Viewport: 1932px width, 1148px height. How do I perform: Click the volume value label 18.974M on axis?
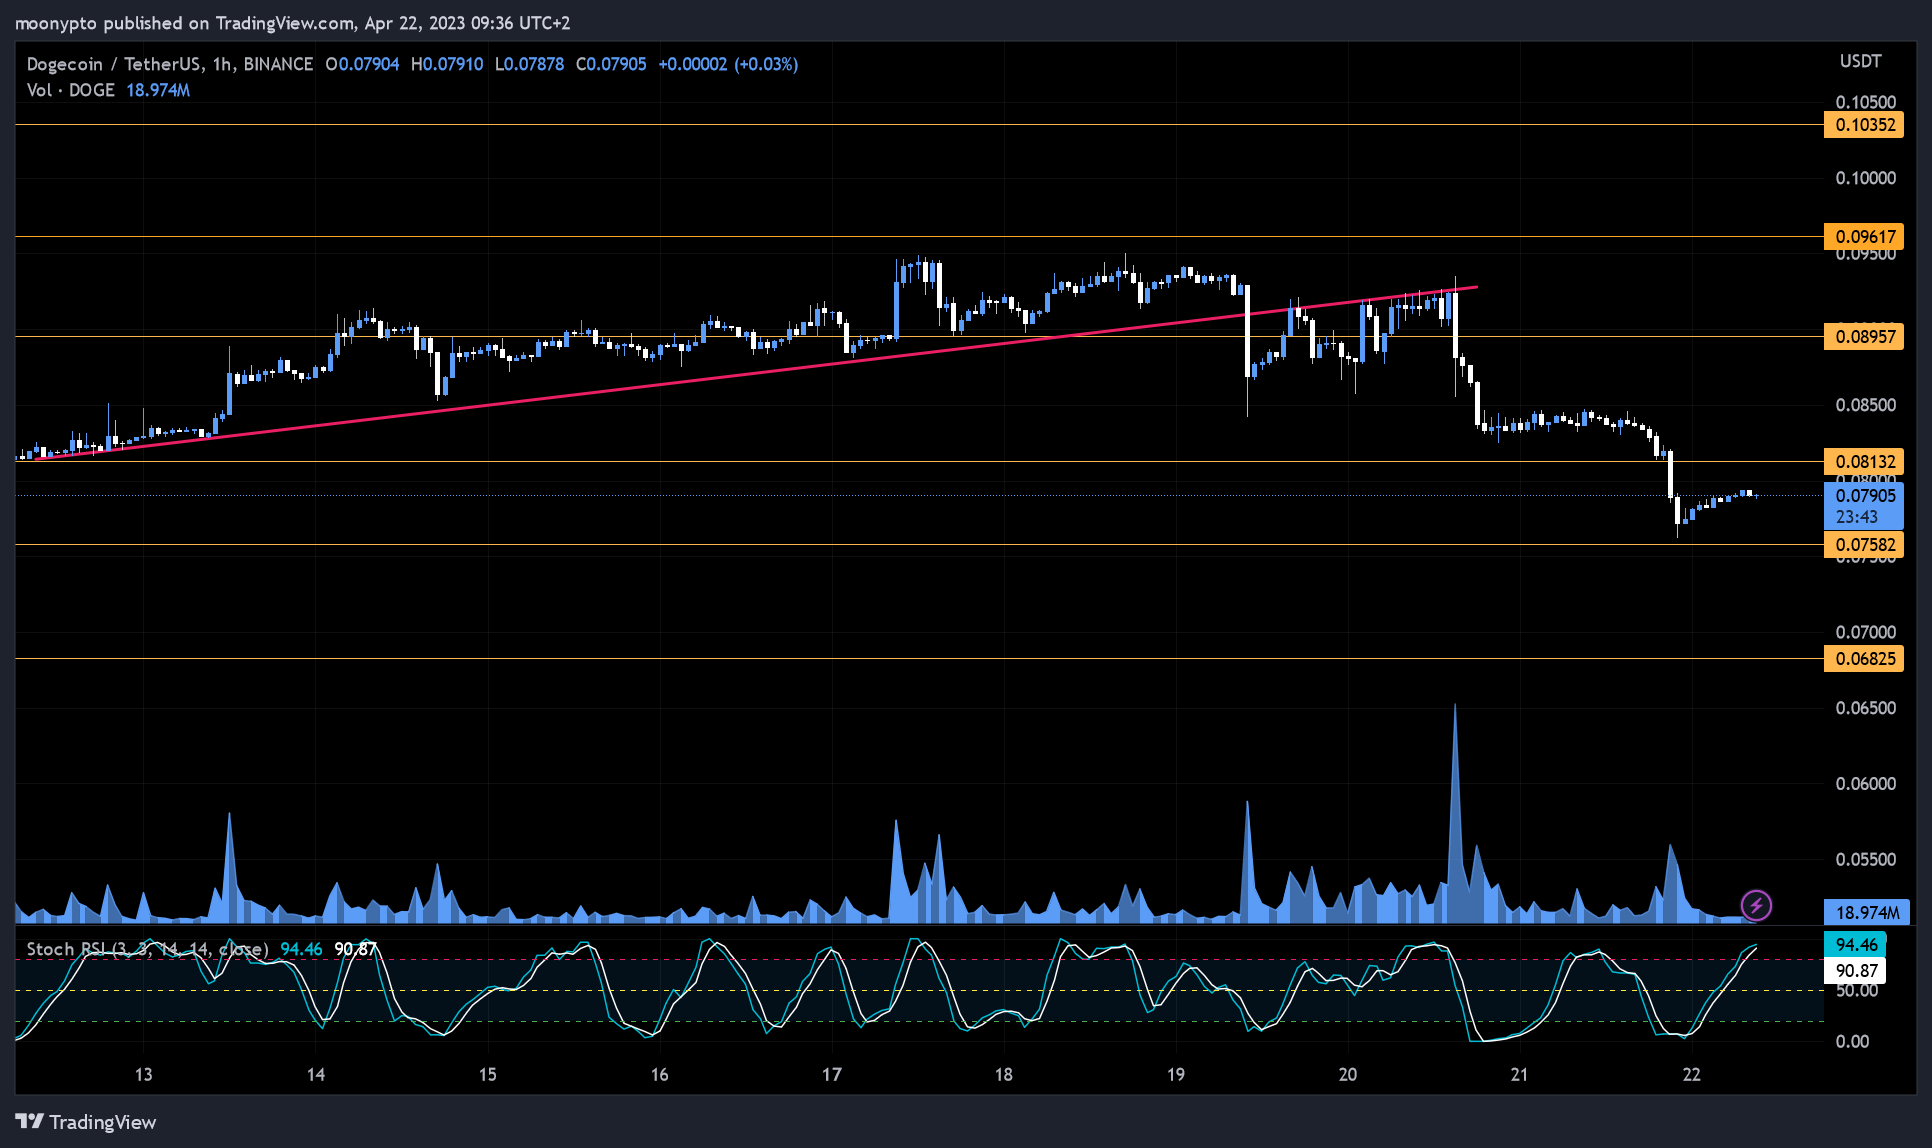coord(1867,912)
